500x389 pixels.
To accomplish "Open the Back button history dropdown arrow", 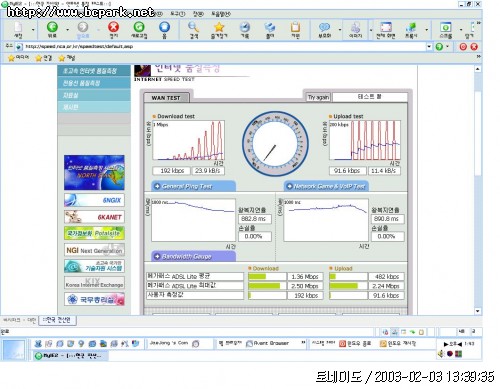I will 68,30.
